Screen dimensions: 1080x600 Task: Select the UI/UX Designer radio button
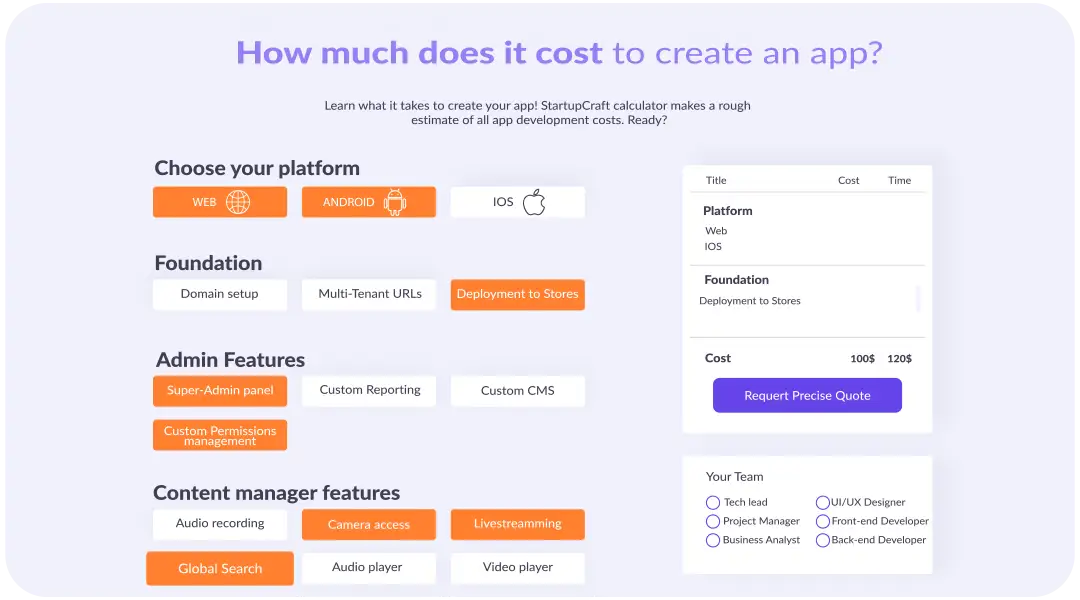tap(823, 503)
